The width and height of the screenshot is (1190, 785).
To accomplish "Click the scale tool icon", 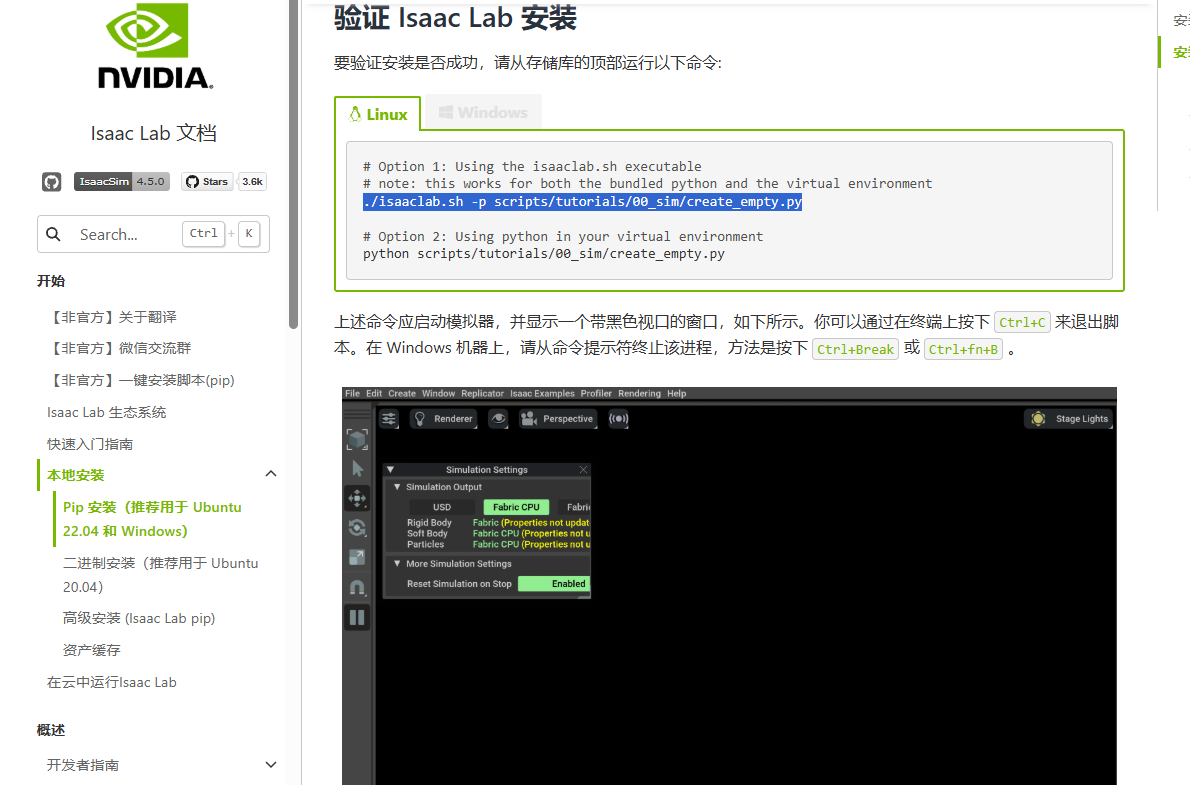I will (357, 557).
